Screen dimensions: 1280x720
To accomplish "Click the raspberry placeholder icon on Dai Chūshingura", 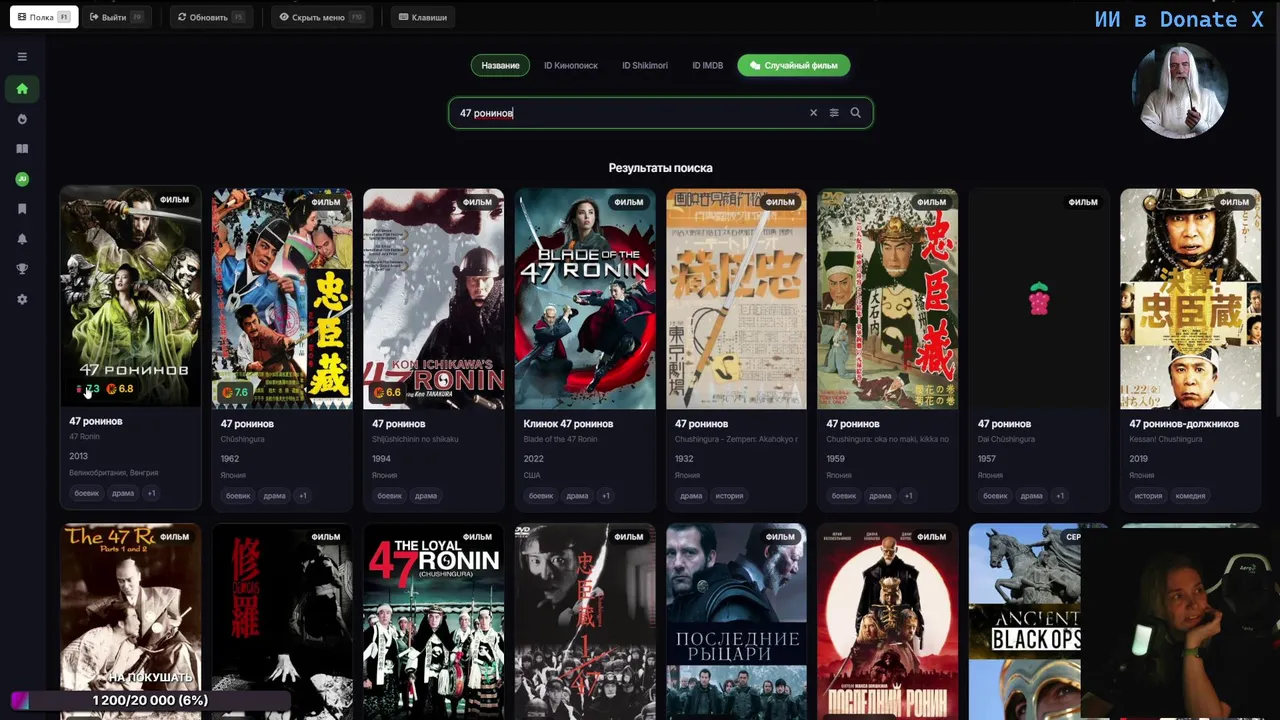I will pyautogui.click(x=1039, y=298).
